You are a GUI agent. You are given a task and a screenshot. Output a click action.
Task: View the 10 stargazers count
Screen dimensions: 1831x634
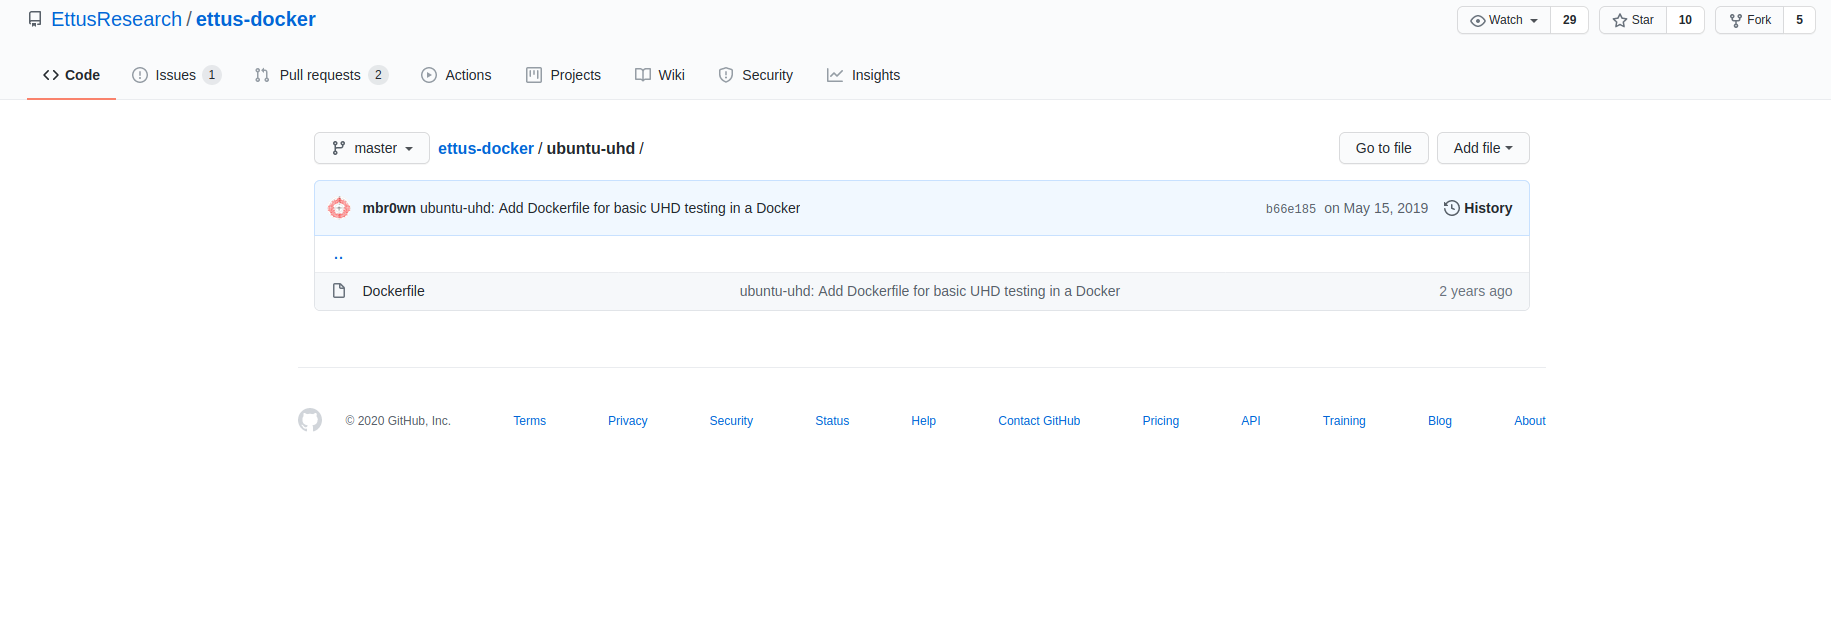[x=1685, y=20]
